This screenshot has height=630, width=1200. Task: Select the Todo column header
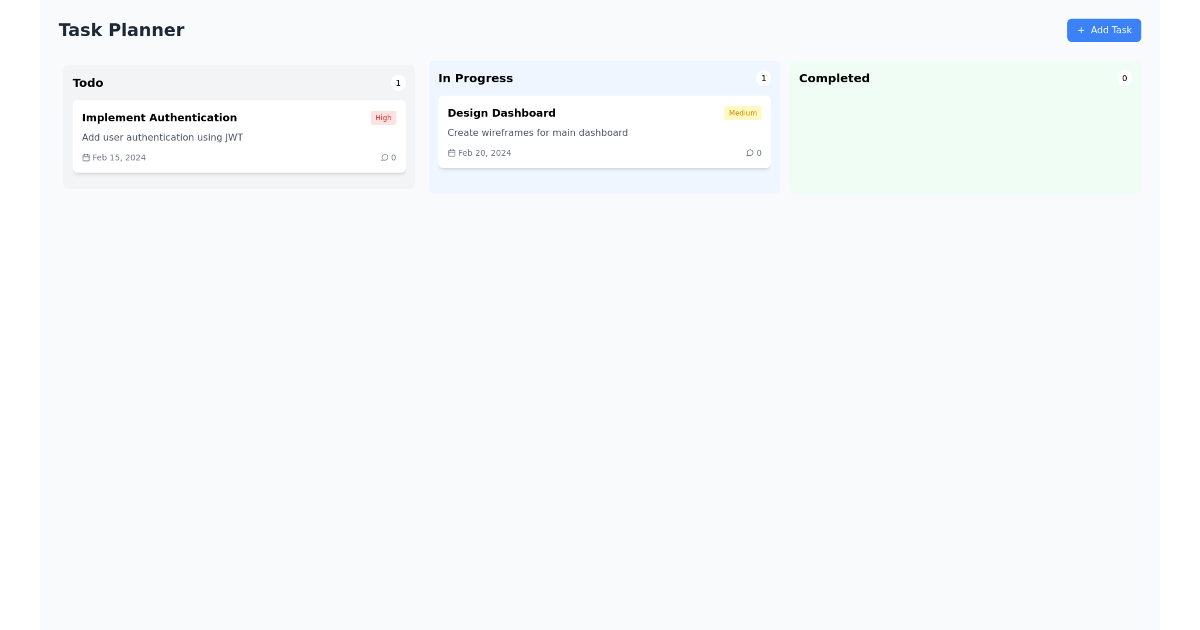point(88,83)
